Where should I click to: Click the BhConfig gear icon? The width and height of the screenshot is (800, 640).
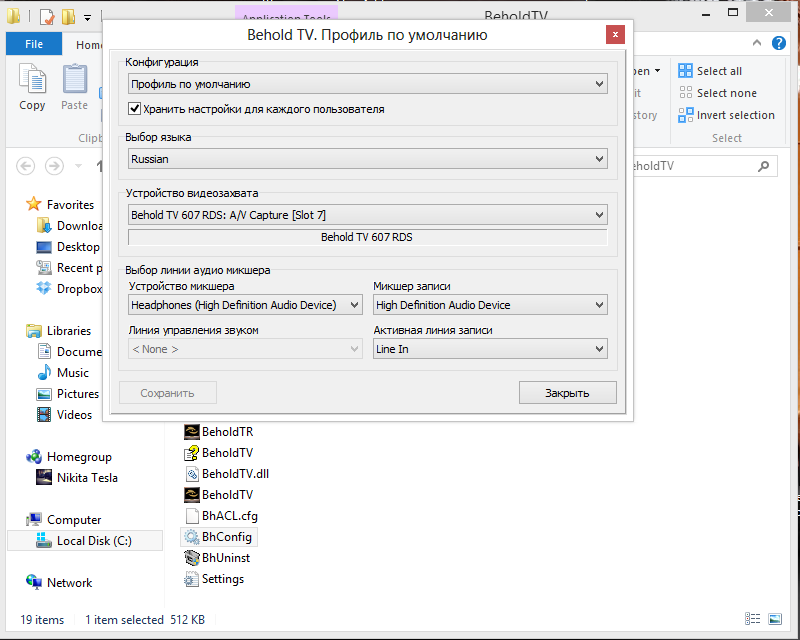click(x=192, y=537)
